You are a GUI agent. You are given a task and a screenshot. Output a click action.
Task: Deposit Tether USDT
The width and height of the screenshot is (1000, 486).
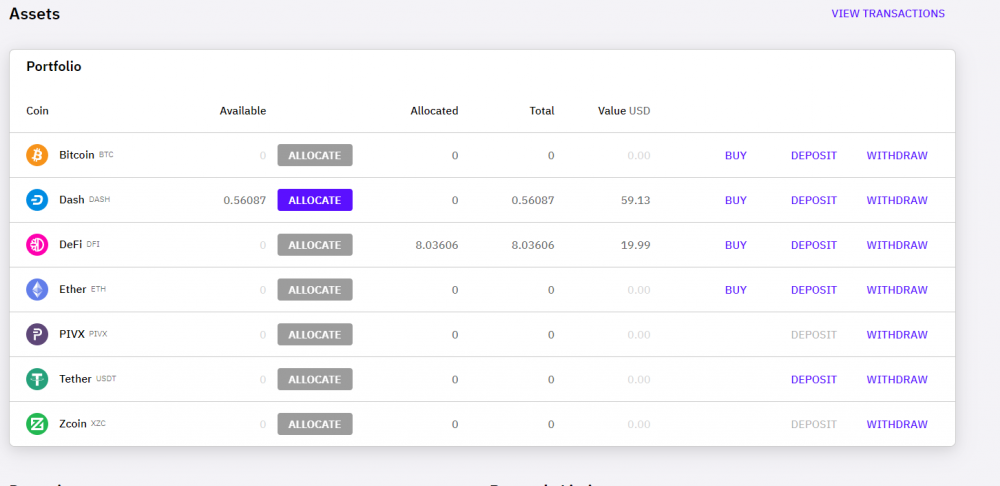(x=813, y=380)
